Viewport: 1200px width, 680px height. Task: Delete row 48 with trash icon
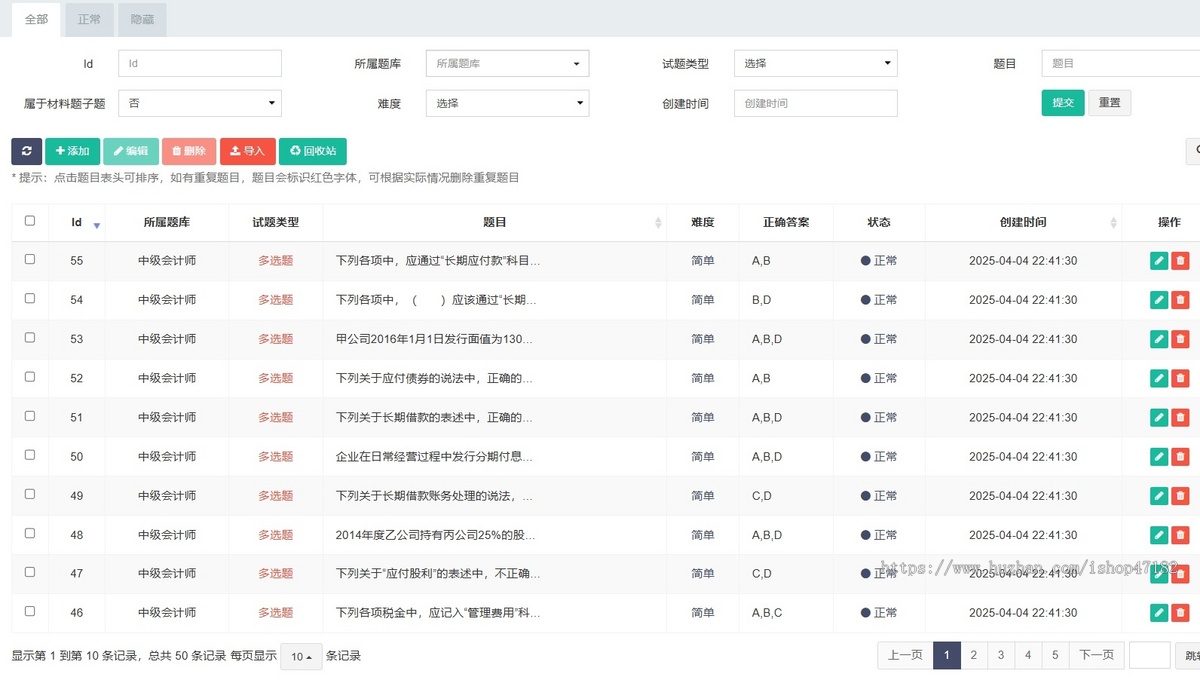[x=1180, y=535]
